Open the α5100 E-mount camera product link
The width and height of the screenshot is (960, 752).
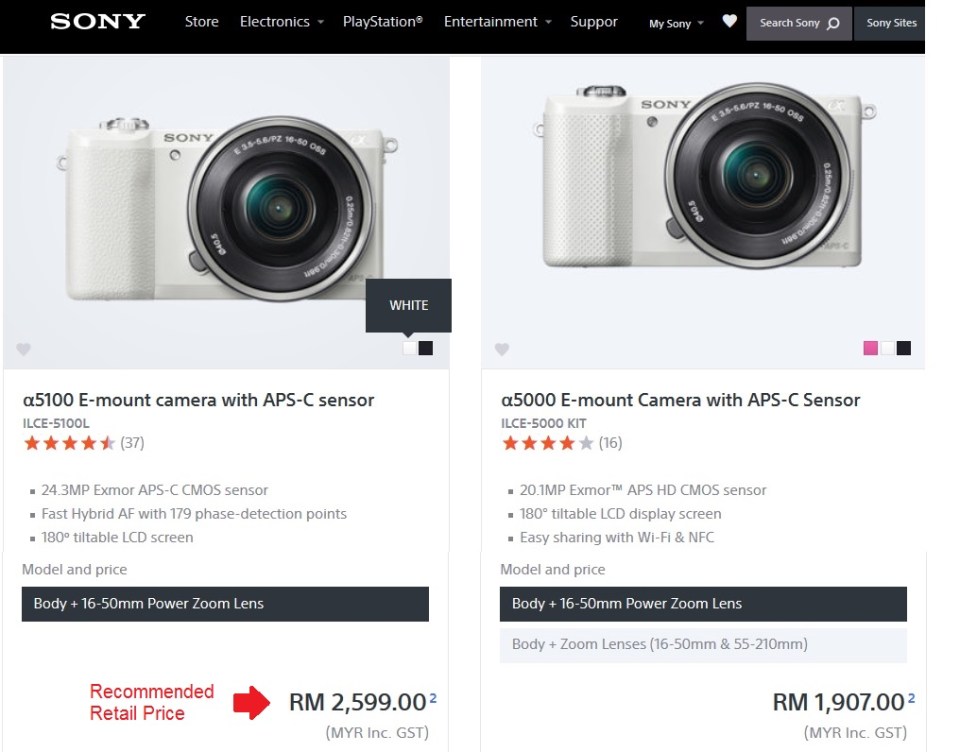[x=198, y=400]
